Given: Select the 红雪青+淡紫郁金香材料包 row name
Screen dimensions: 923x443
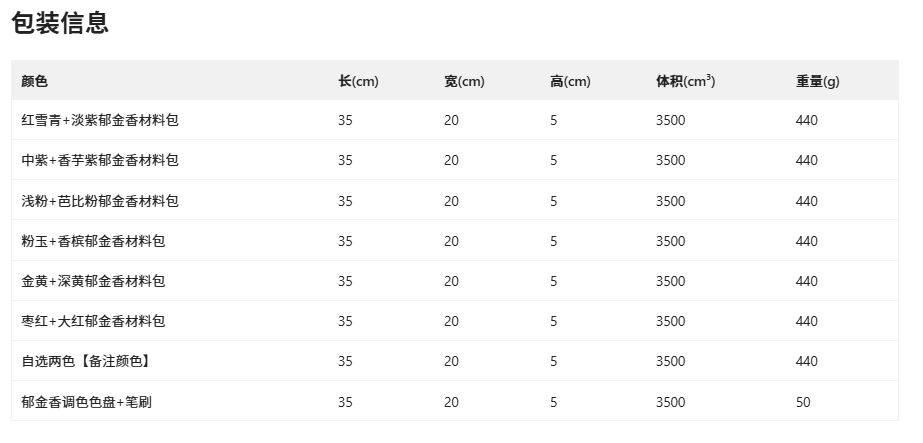Looking at the screenshot, I should [100, 120].
